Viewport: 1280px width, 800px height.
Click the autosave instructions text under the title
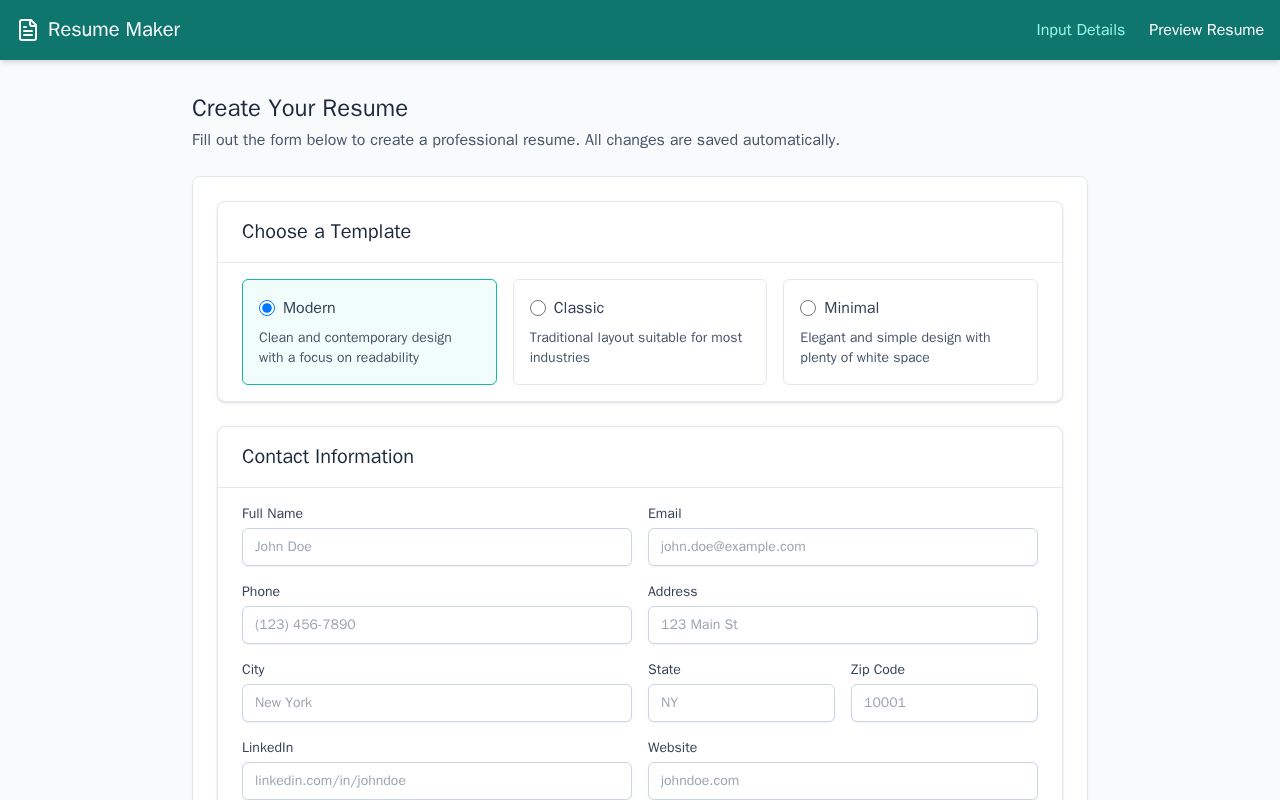(x=516, y=140)
